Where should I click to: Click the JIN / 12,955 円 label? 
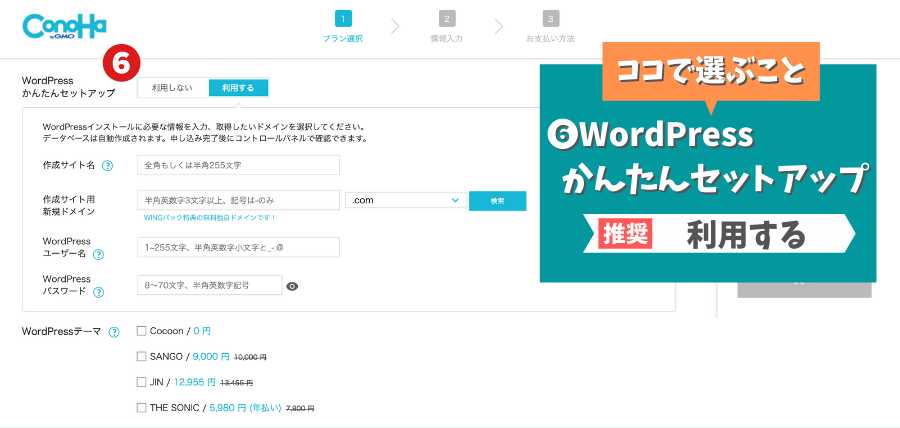click(201, 382)
